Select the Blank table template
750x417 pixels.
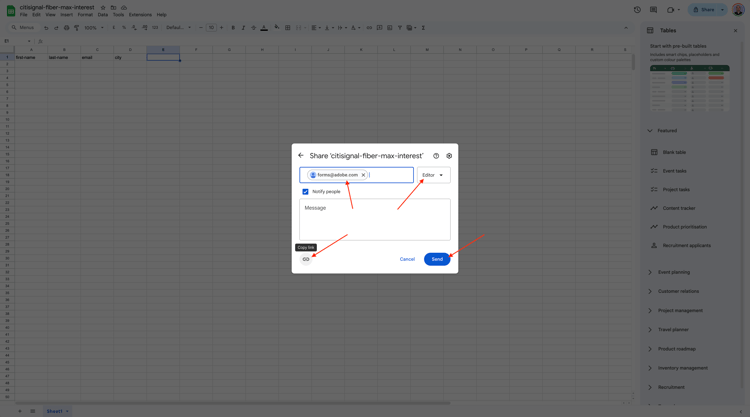674,153
